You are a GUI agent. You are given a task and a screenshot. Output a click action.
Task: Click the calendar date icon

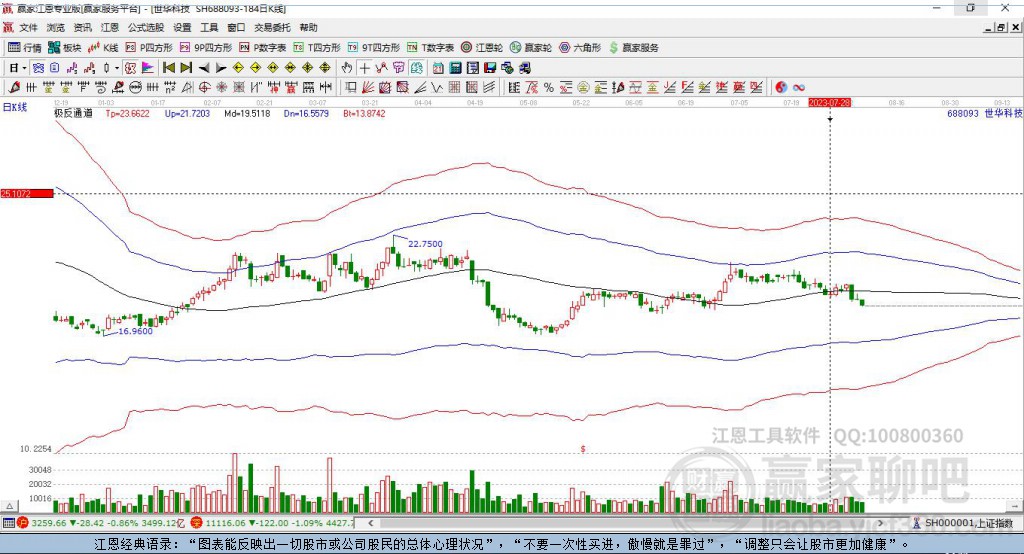438,68
